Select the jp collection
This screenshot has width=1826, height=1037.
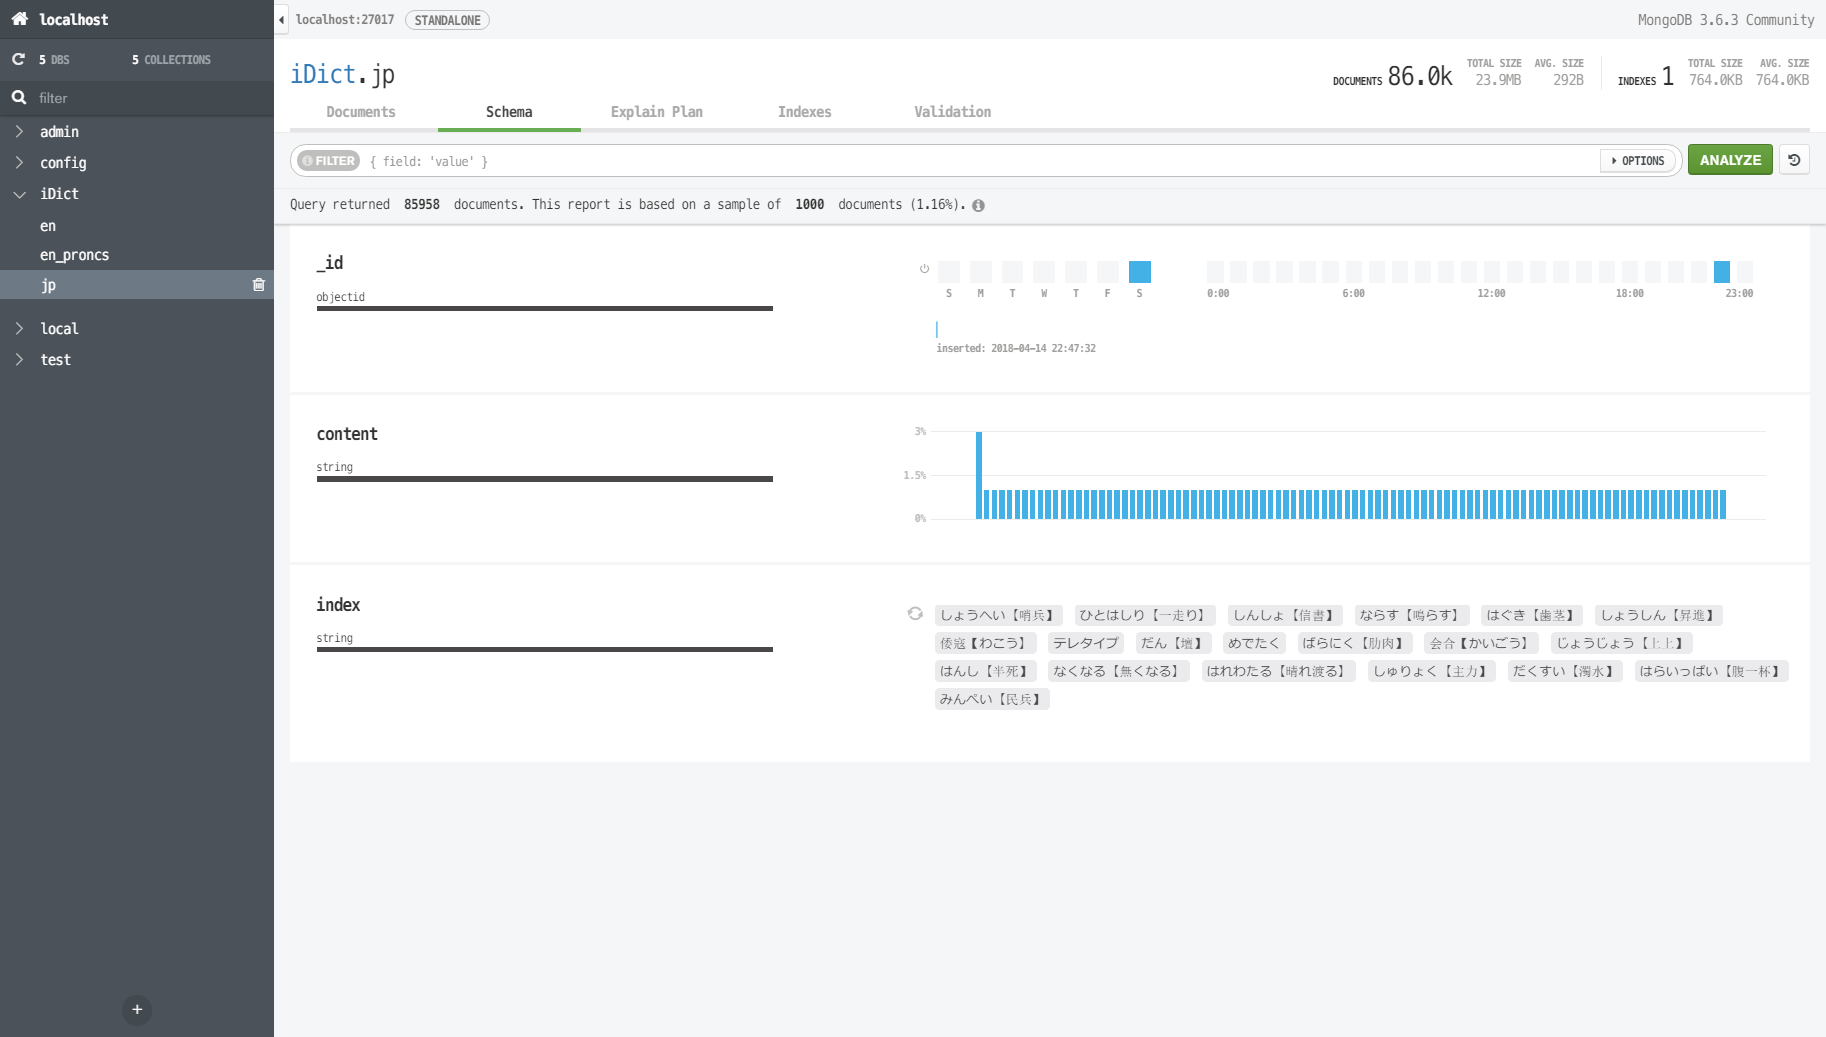click(x=137, y=285)
